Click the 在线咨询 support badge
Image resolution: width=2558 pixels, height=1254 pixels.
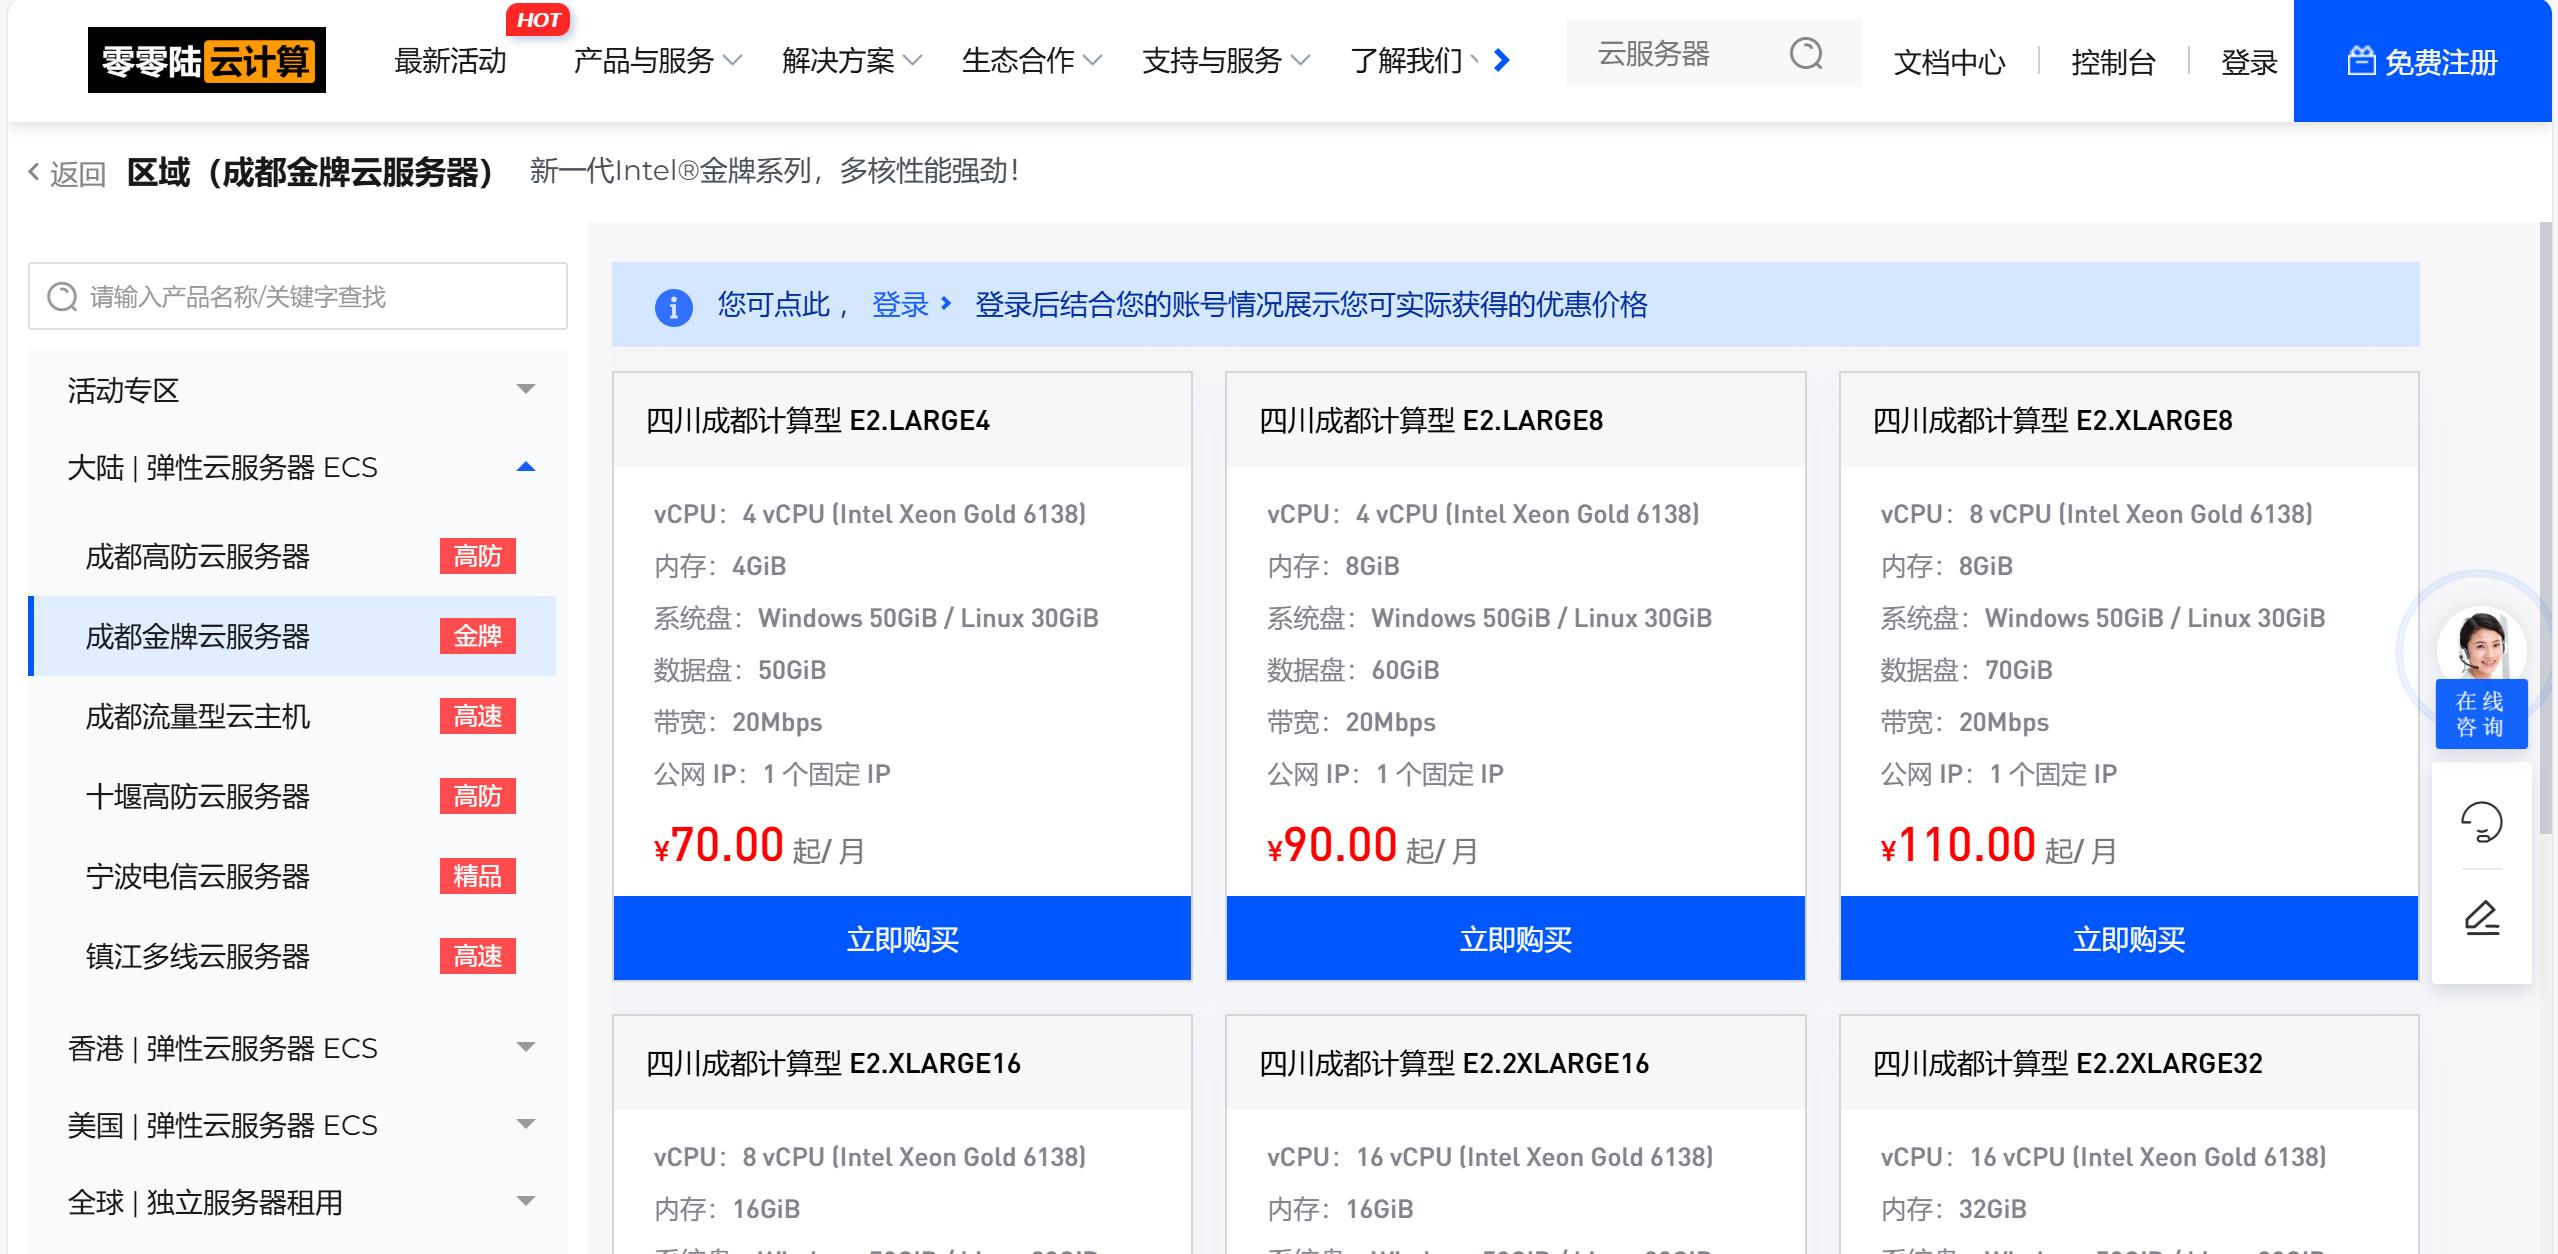tap(2482, 713)
